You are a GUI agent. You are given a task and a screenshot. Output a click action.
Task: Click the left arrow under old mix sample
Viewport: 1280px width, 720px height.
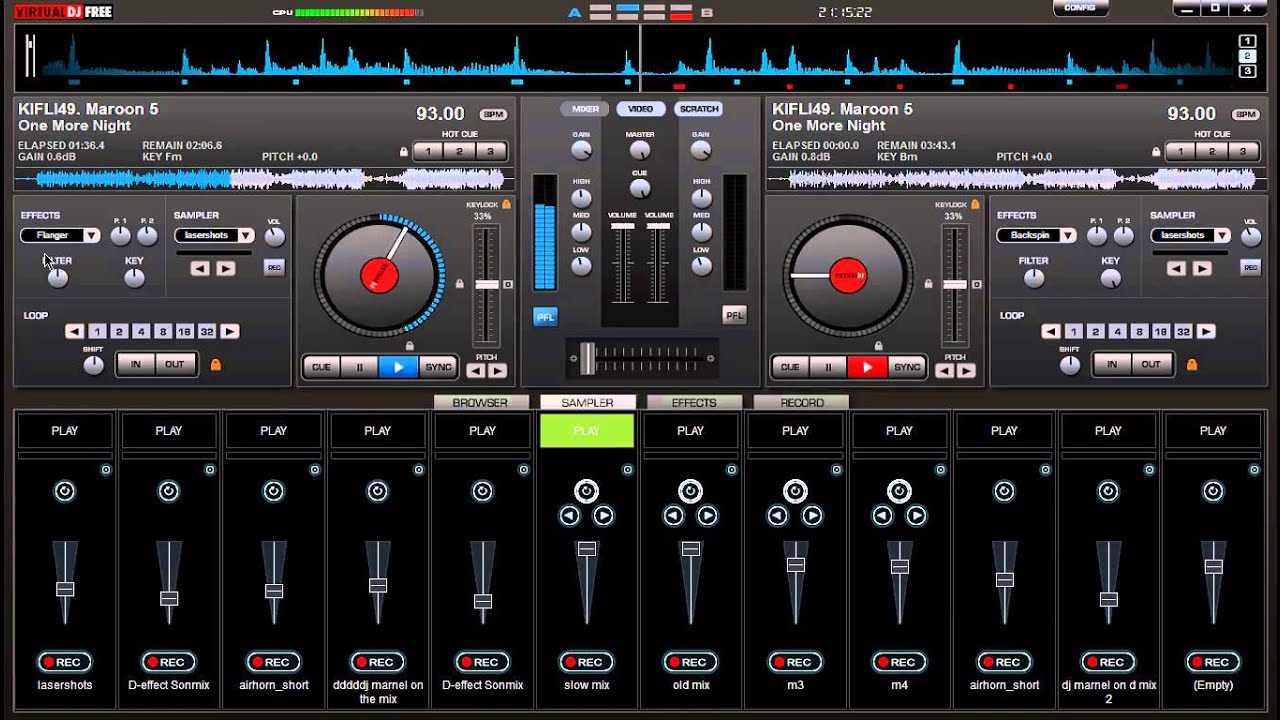point(674,516)
